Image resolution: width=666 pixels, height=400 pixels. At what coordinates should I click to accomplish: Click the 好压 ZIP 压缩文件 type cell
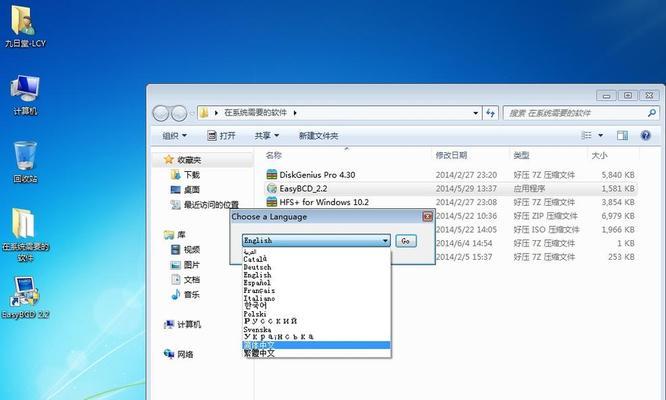545,216
